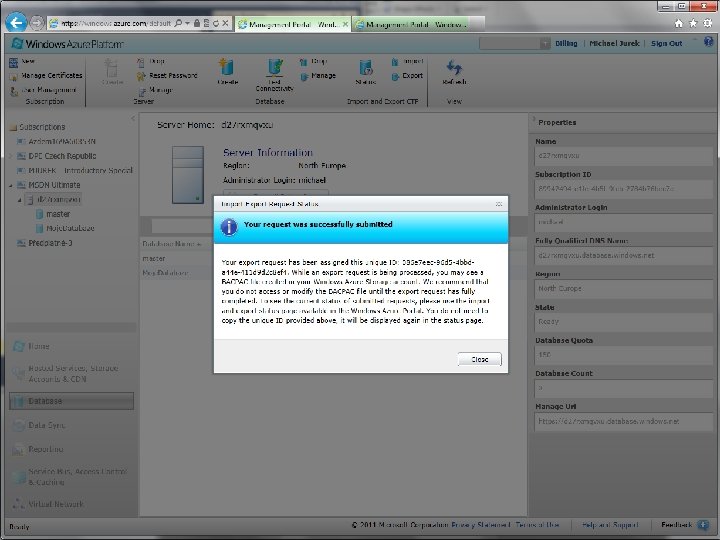Viewport: 720px width, 540px height.
Task: Open Hosted Services, Storage Accounts & CDN section
Action: coord(73,373)
